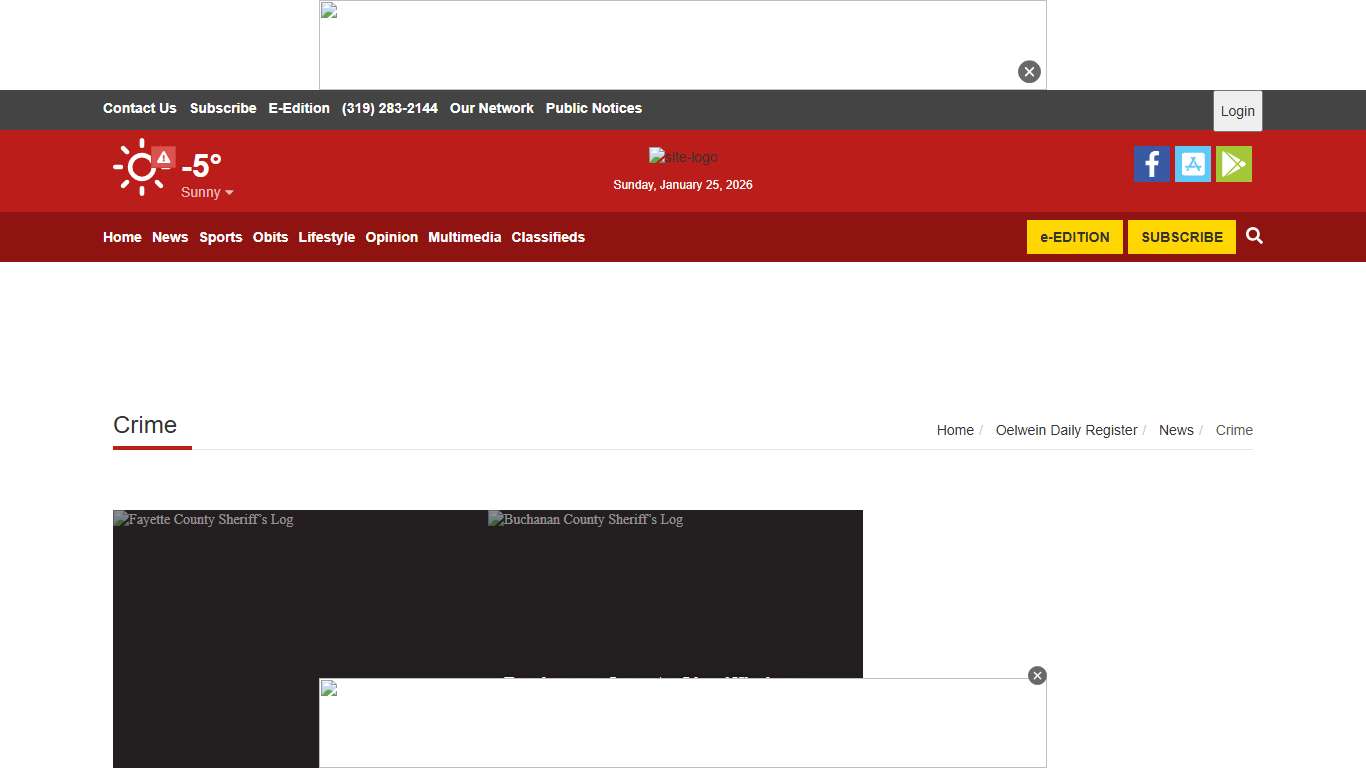The height and width of the screenshot is (768, 1366).
Task: Click the Login button
Action: 1237,111
